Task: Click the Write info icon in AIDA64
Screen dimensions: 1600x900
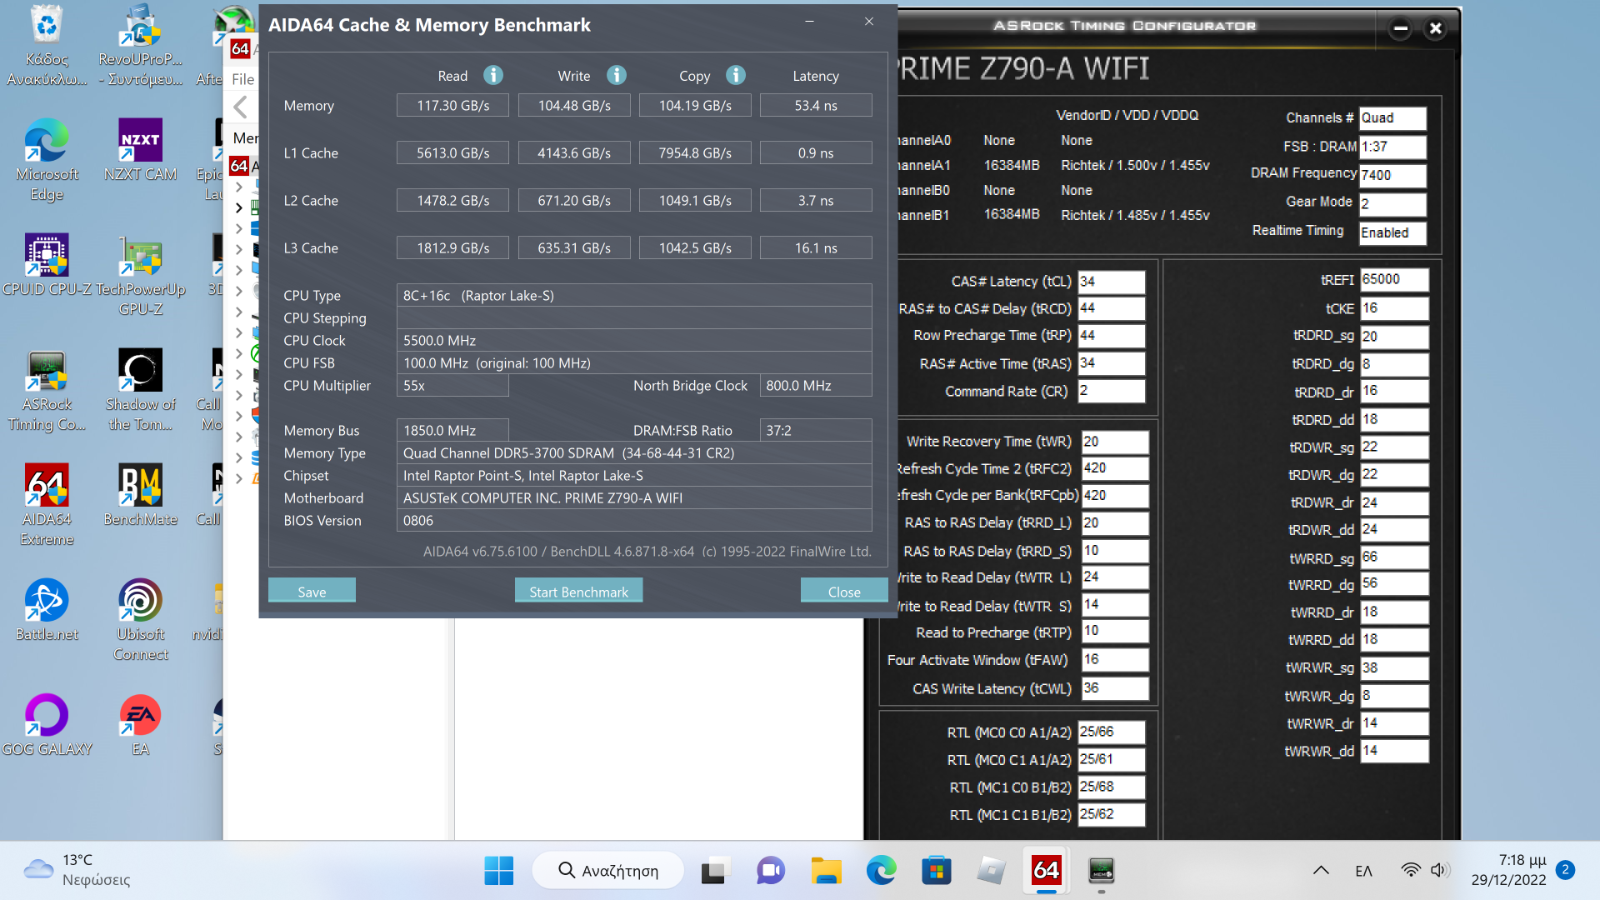Action: pos(617,75)
